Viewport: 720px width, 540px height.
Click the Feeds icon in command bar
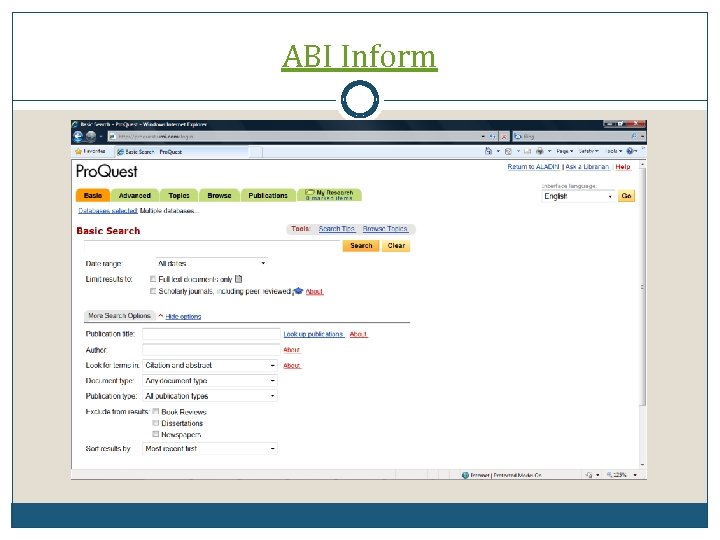(508, 151)
